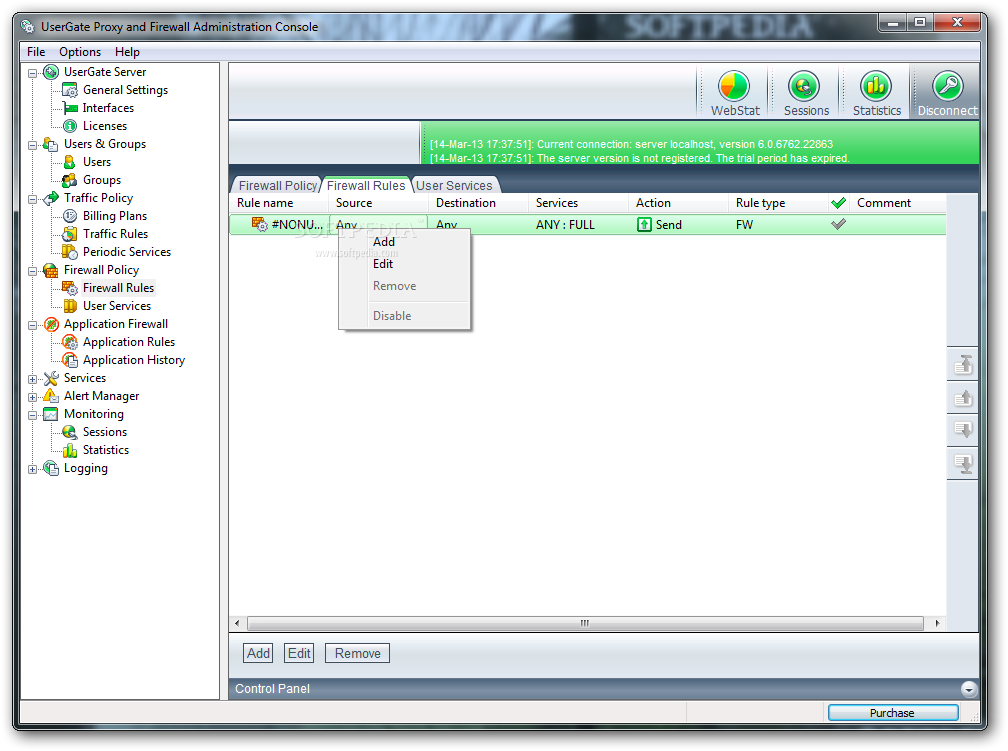Click the Application Rules icon
Screen dimensions: 1008x751
(x=70, y=342)
